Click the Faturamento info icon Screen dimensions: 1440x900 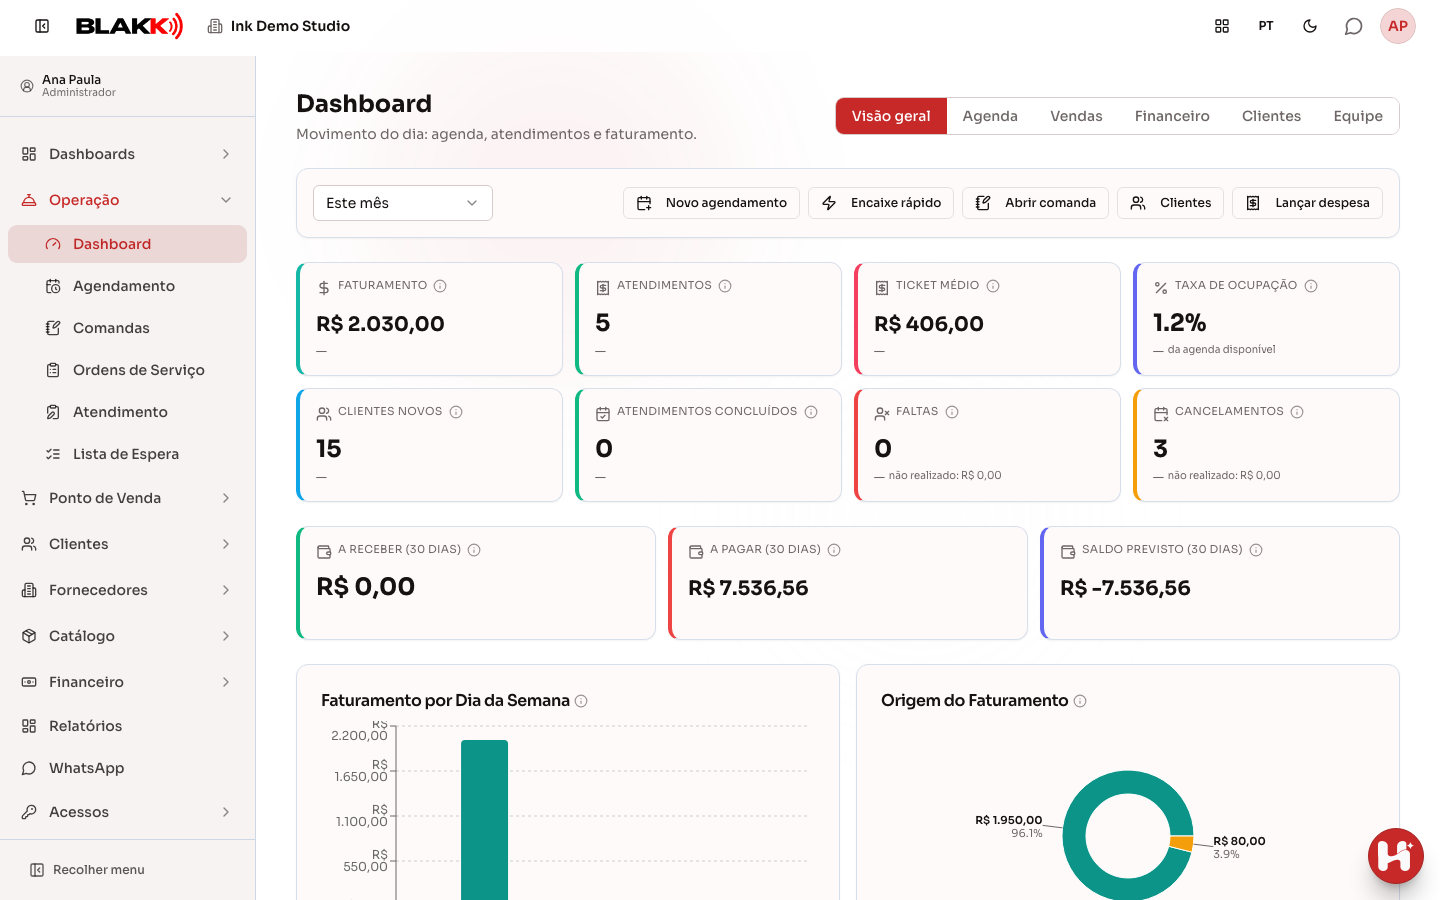click(x=440, y=286)
